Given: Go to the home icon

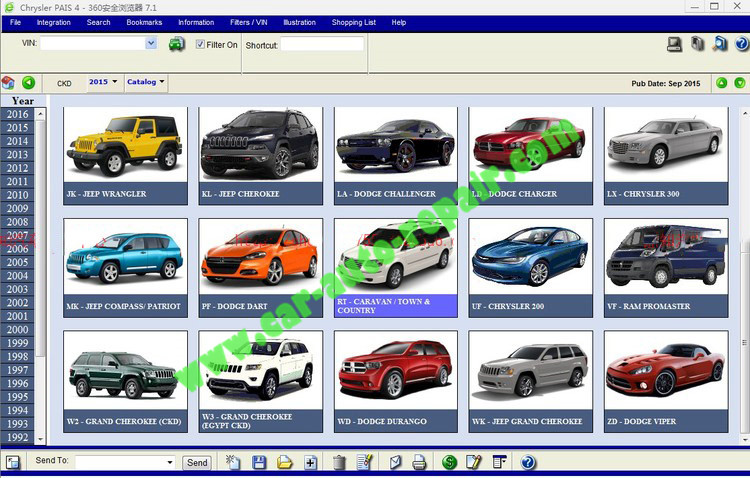Looking at the screenshot, I should click(8, 82).
